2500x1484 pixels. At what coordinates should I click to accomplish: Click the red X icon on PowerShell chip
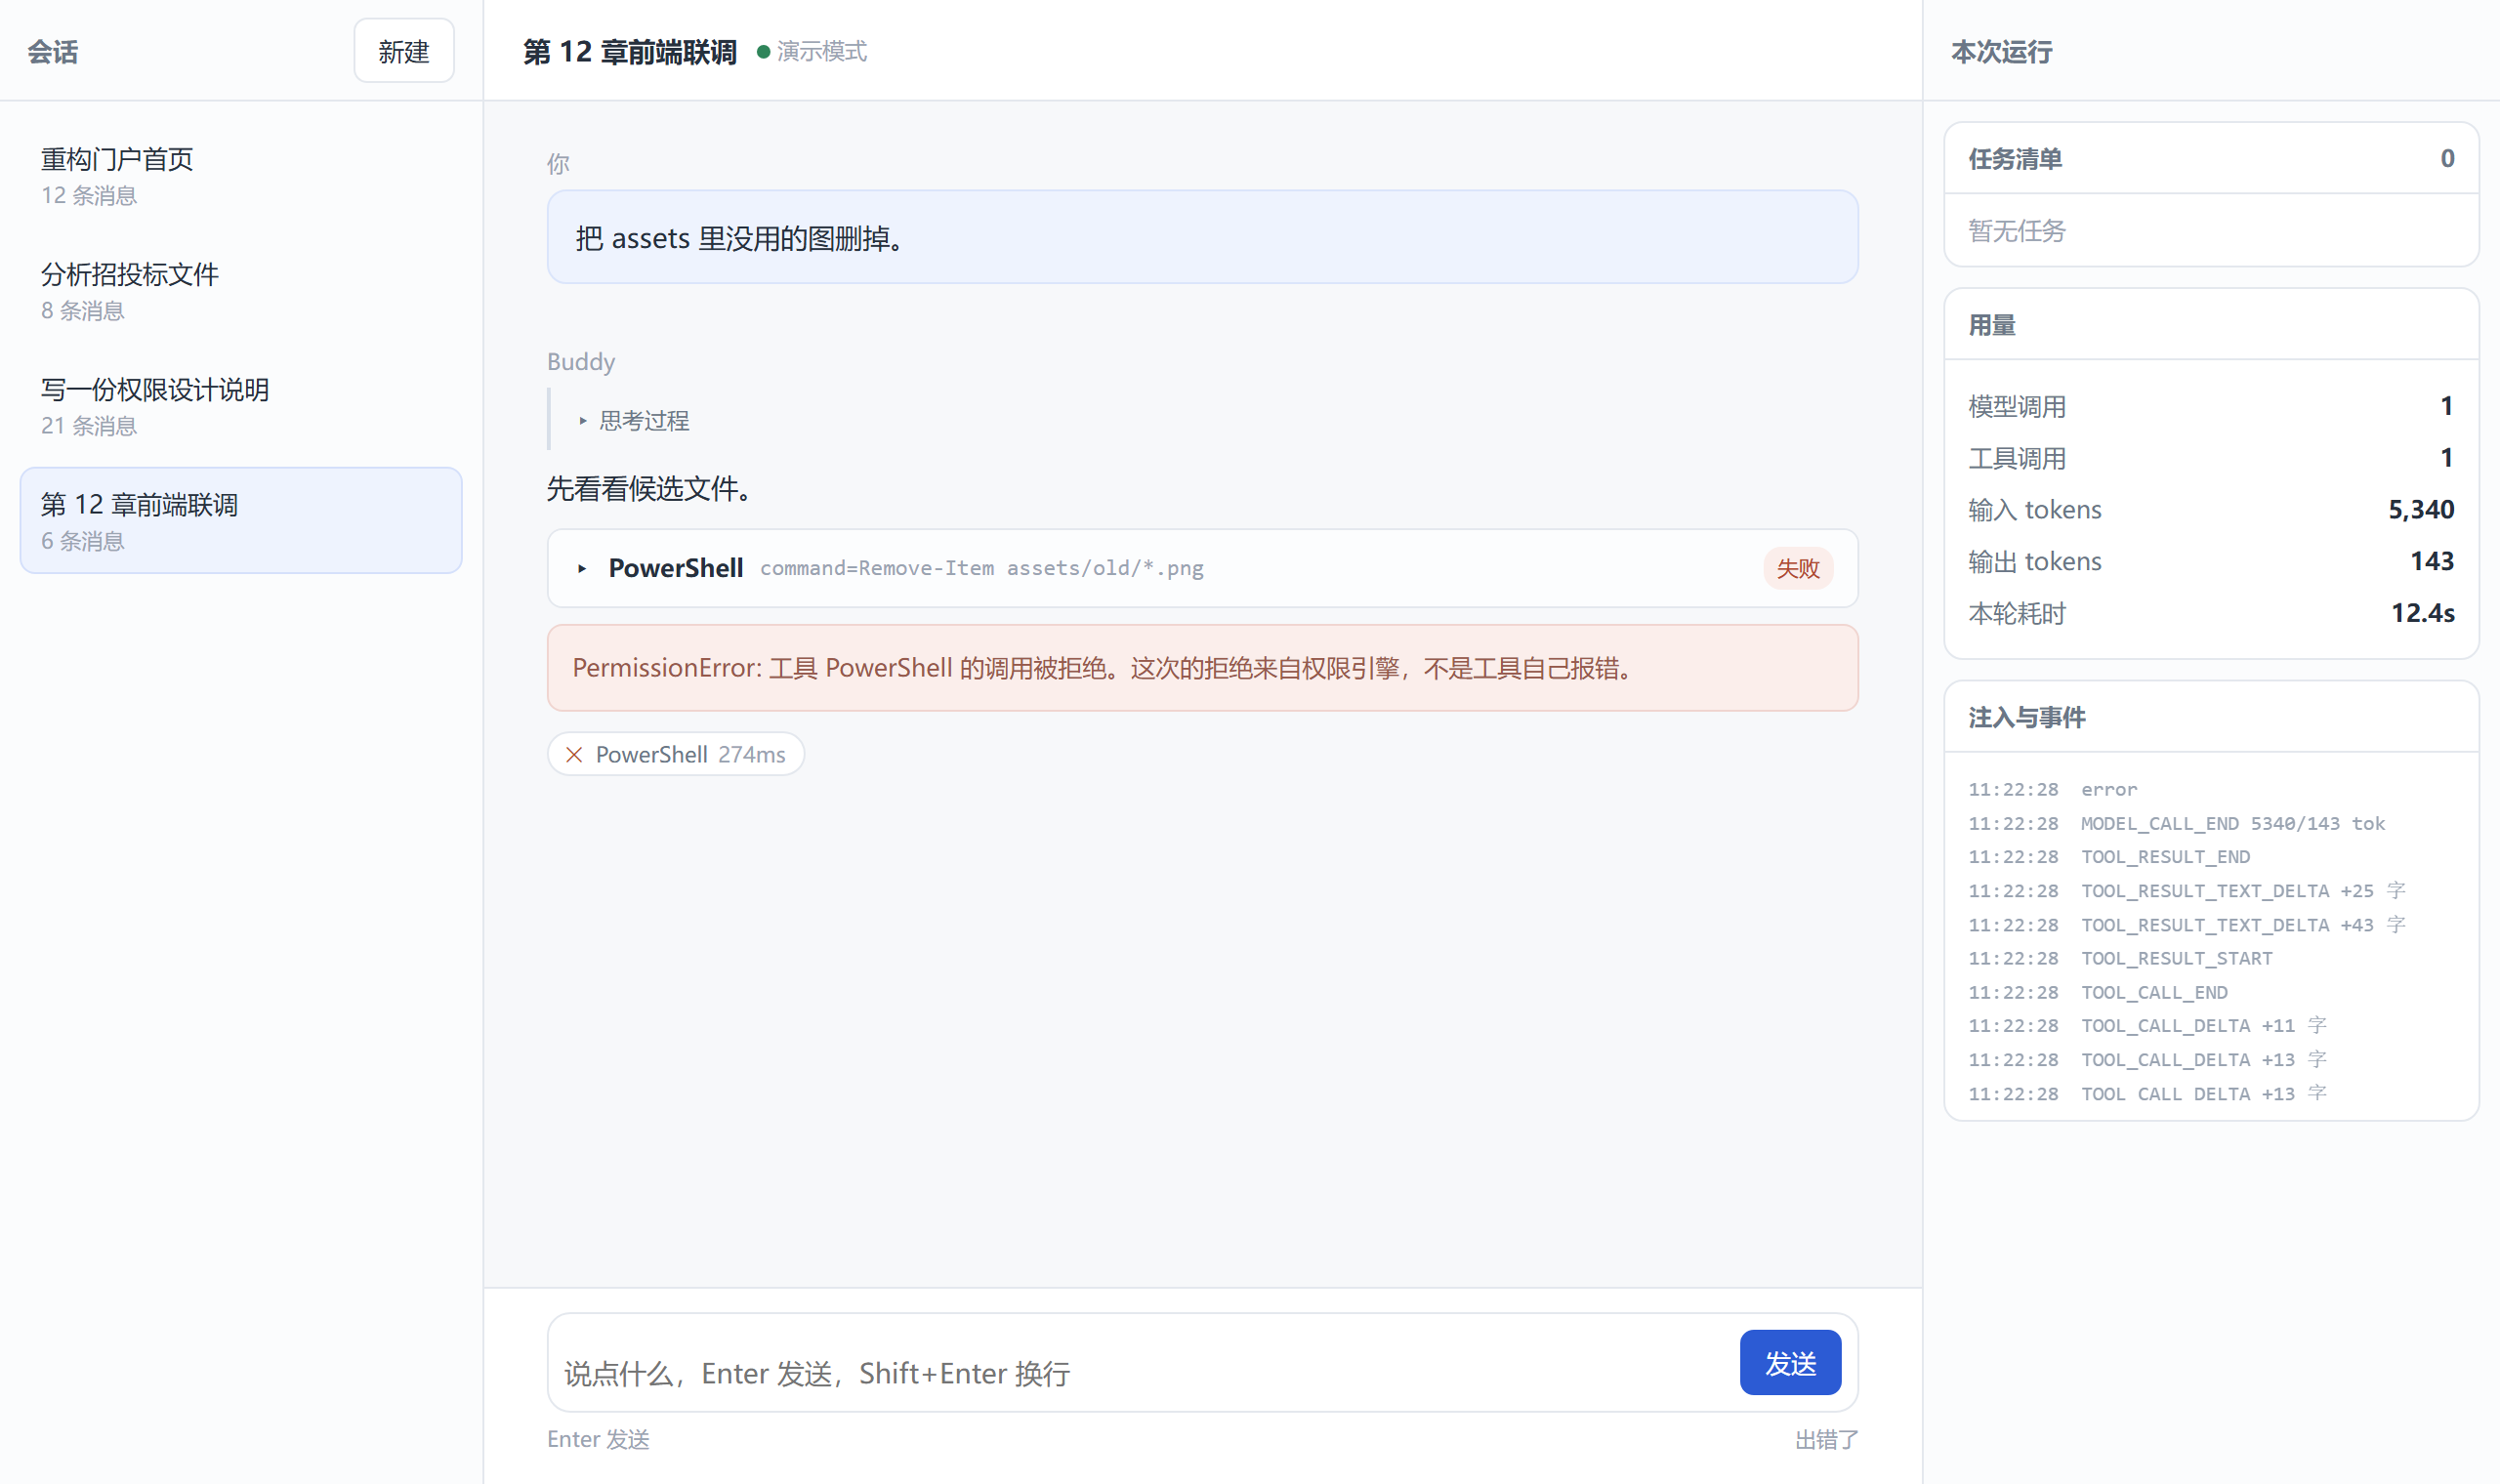pos(574,755)
